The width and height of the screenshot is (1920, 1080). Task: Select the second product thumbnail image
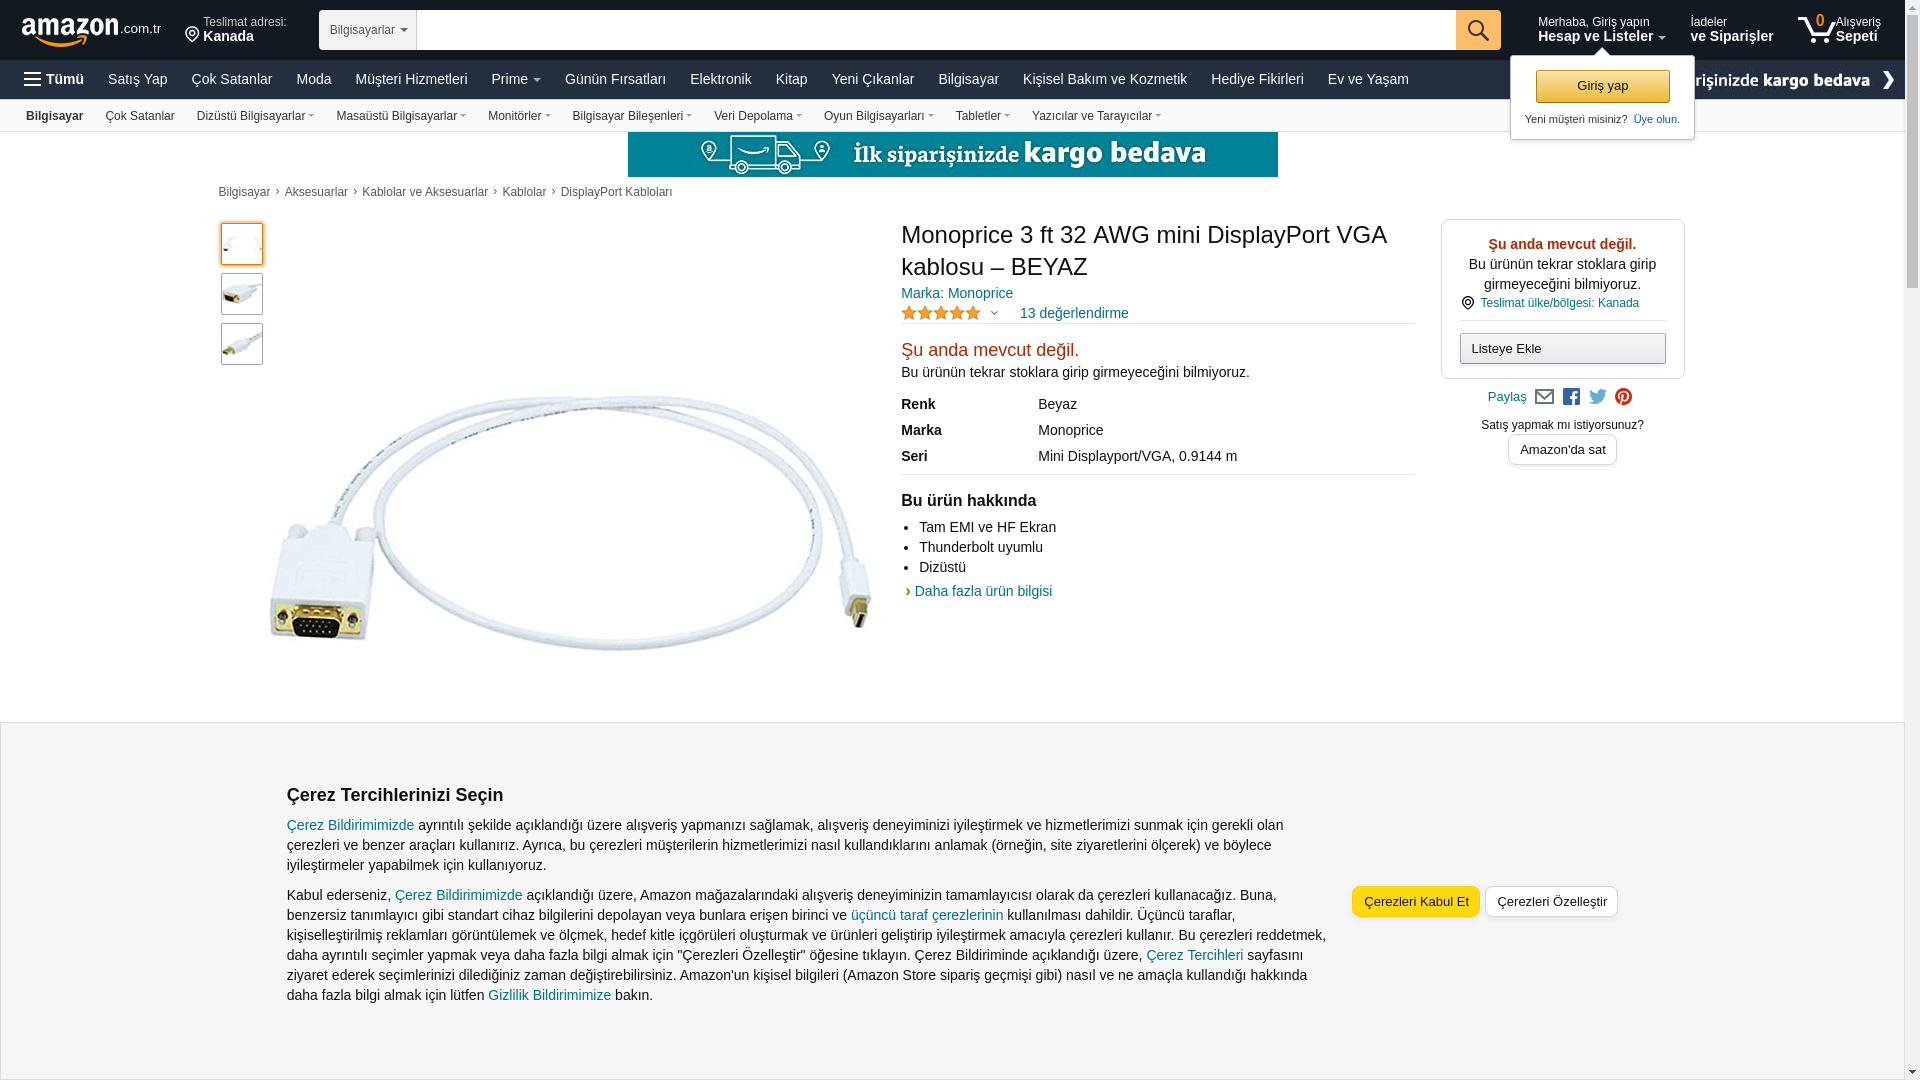[242, 294]
